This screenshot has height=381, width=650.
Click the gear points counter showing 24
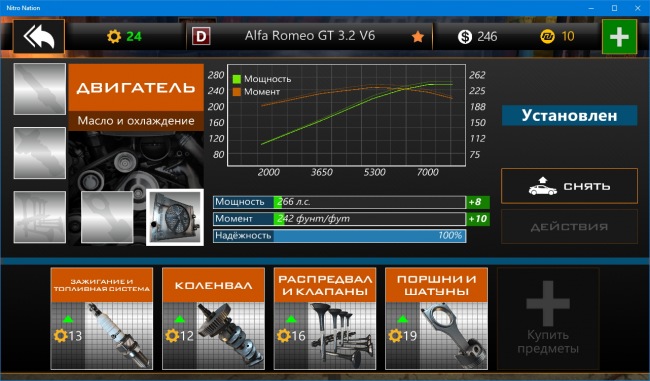124,36
